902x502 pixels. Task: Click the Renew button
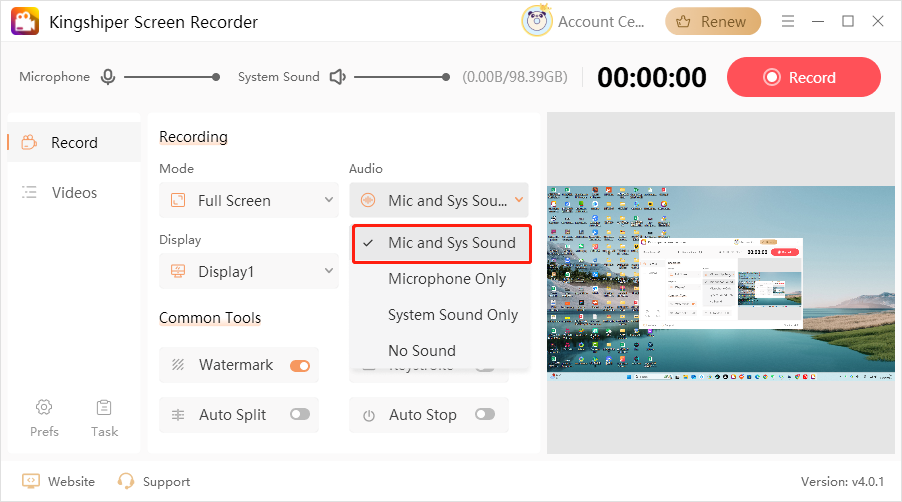tap(713, 21)
